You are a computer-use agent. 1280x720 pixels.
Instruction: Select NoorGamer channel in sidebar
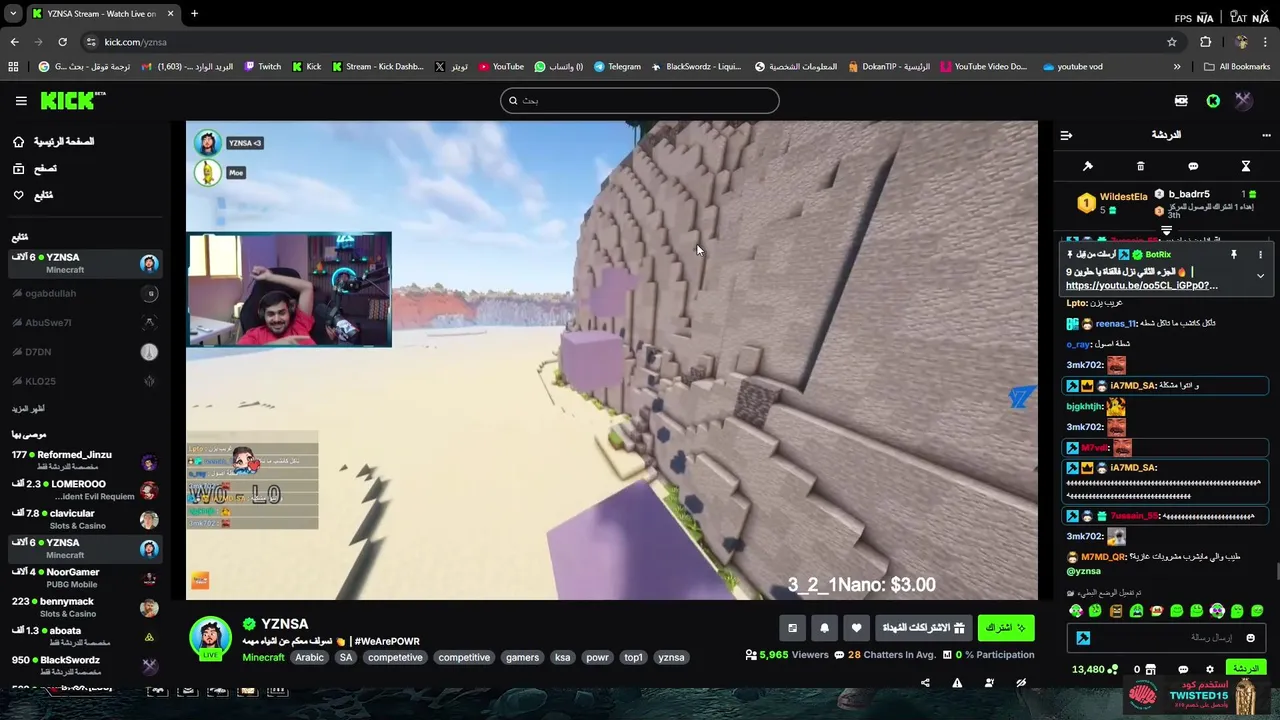pyautogui.click(x=85, y=578)
